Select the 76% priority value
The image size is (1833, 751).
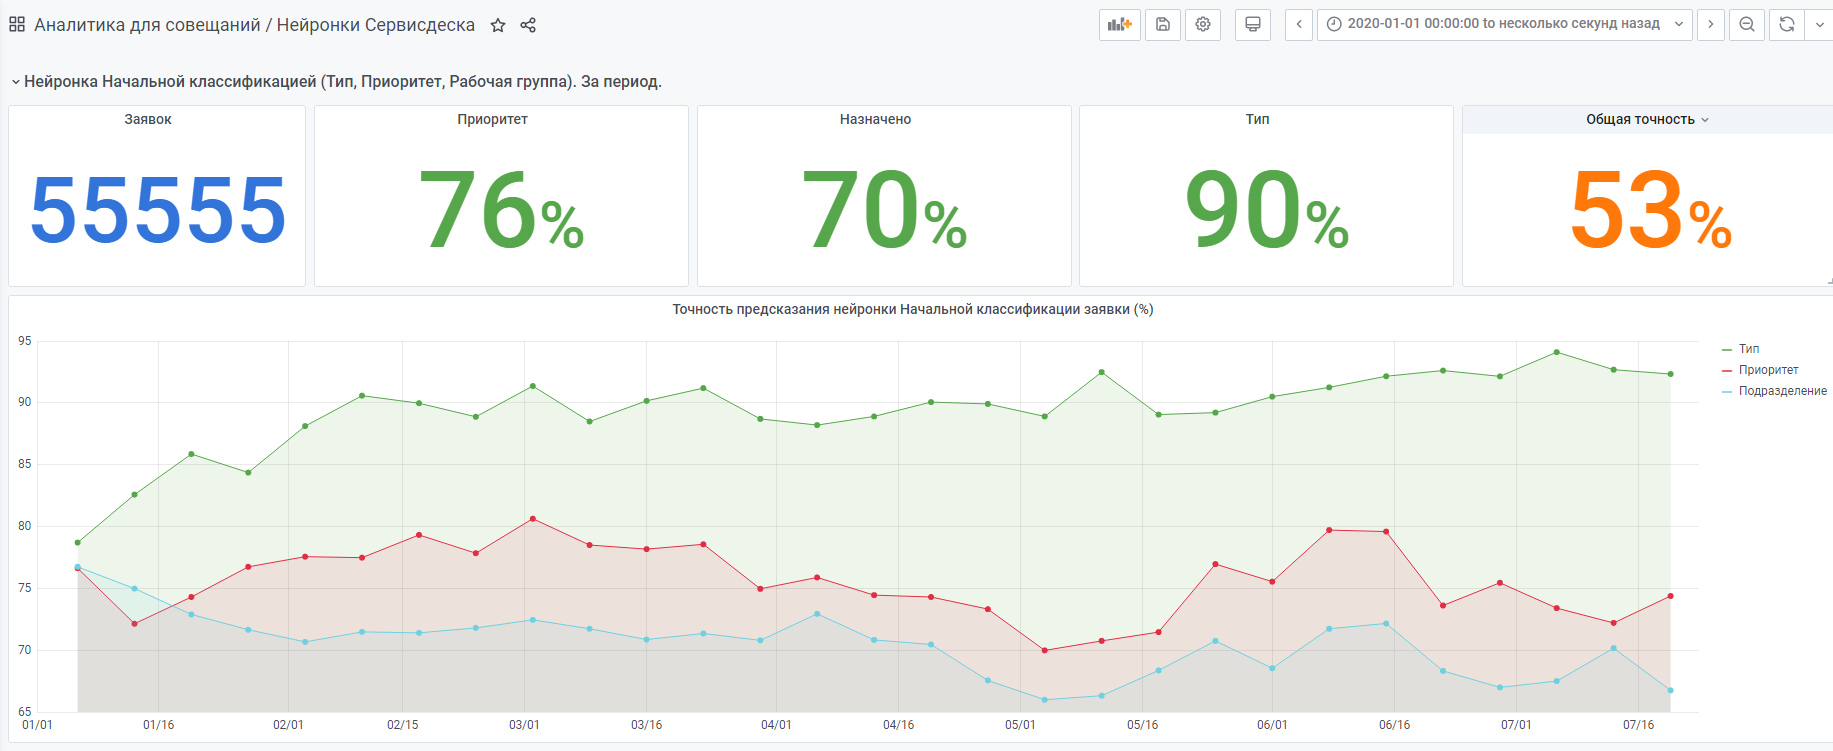pyautogui.click(x=501, y=209)
